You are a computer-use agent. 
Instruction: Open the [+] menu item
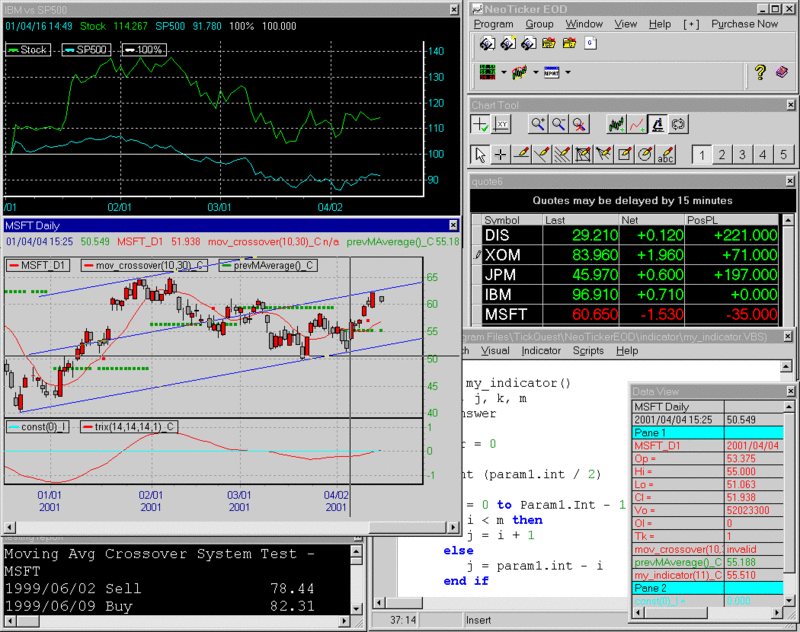click(691, 24)
